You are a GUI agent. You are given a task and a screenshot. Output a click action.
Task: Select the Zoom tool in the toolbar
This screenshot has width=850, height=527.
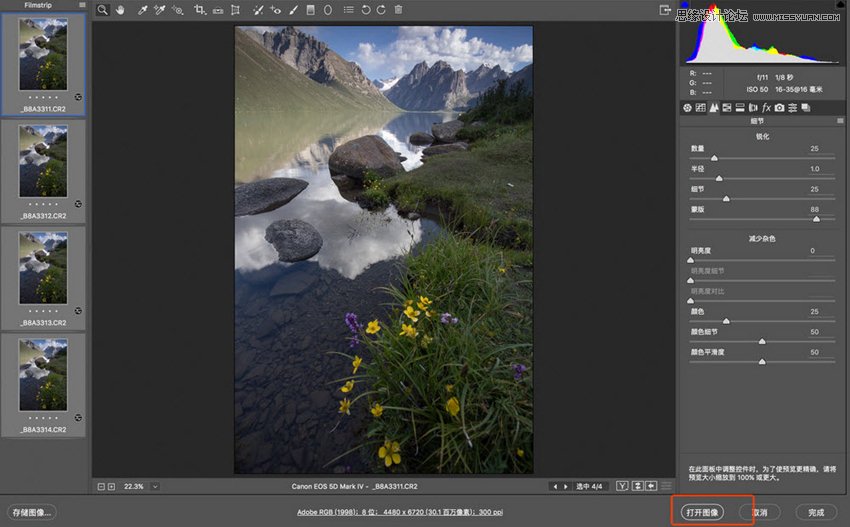[x=102, y=10]
